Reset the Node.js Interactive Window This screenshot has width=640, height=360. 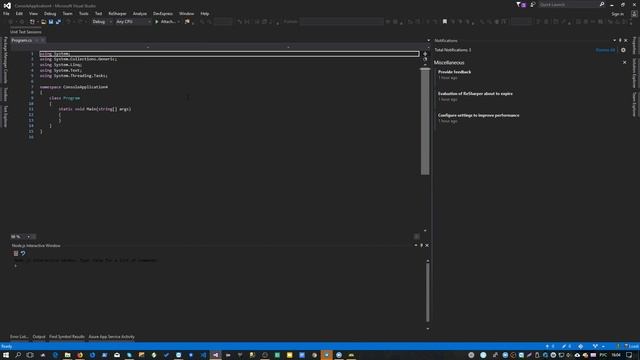[23, 253]
